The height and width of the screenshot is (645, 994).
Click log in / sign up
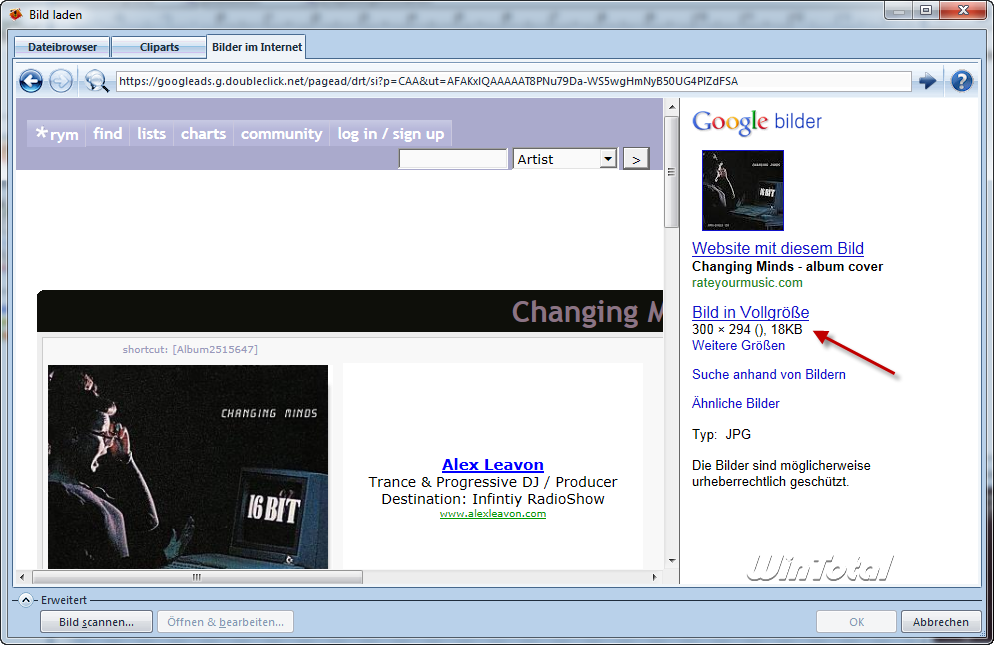(x=390, y=134)
